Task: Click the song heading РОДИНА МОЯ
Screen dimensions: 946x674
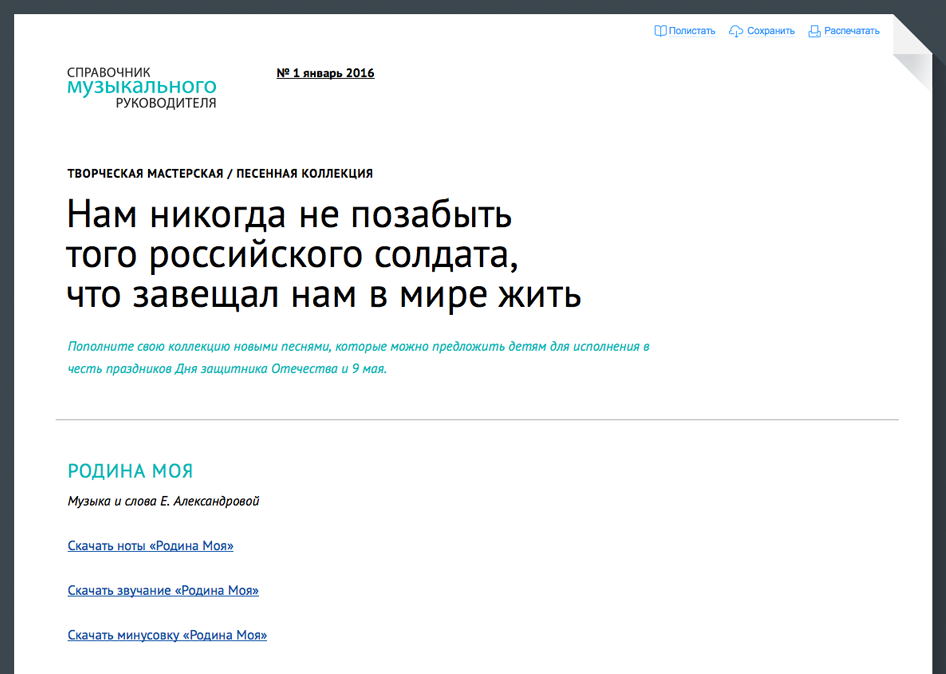Action: coord(130,471)
